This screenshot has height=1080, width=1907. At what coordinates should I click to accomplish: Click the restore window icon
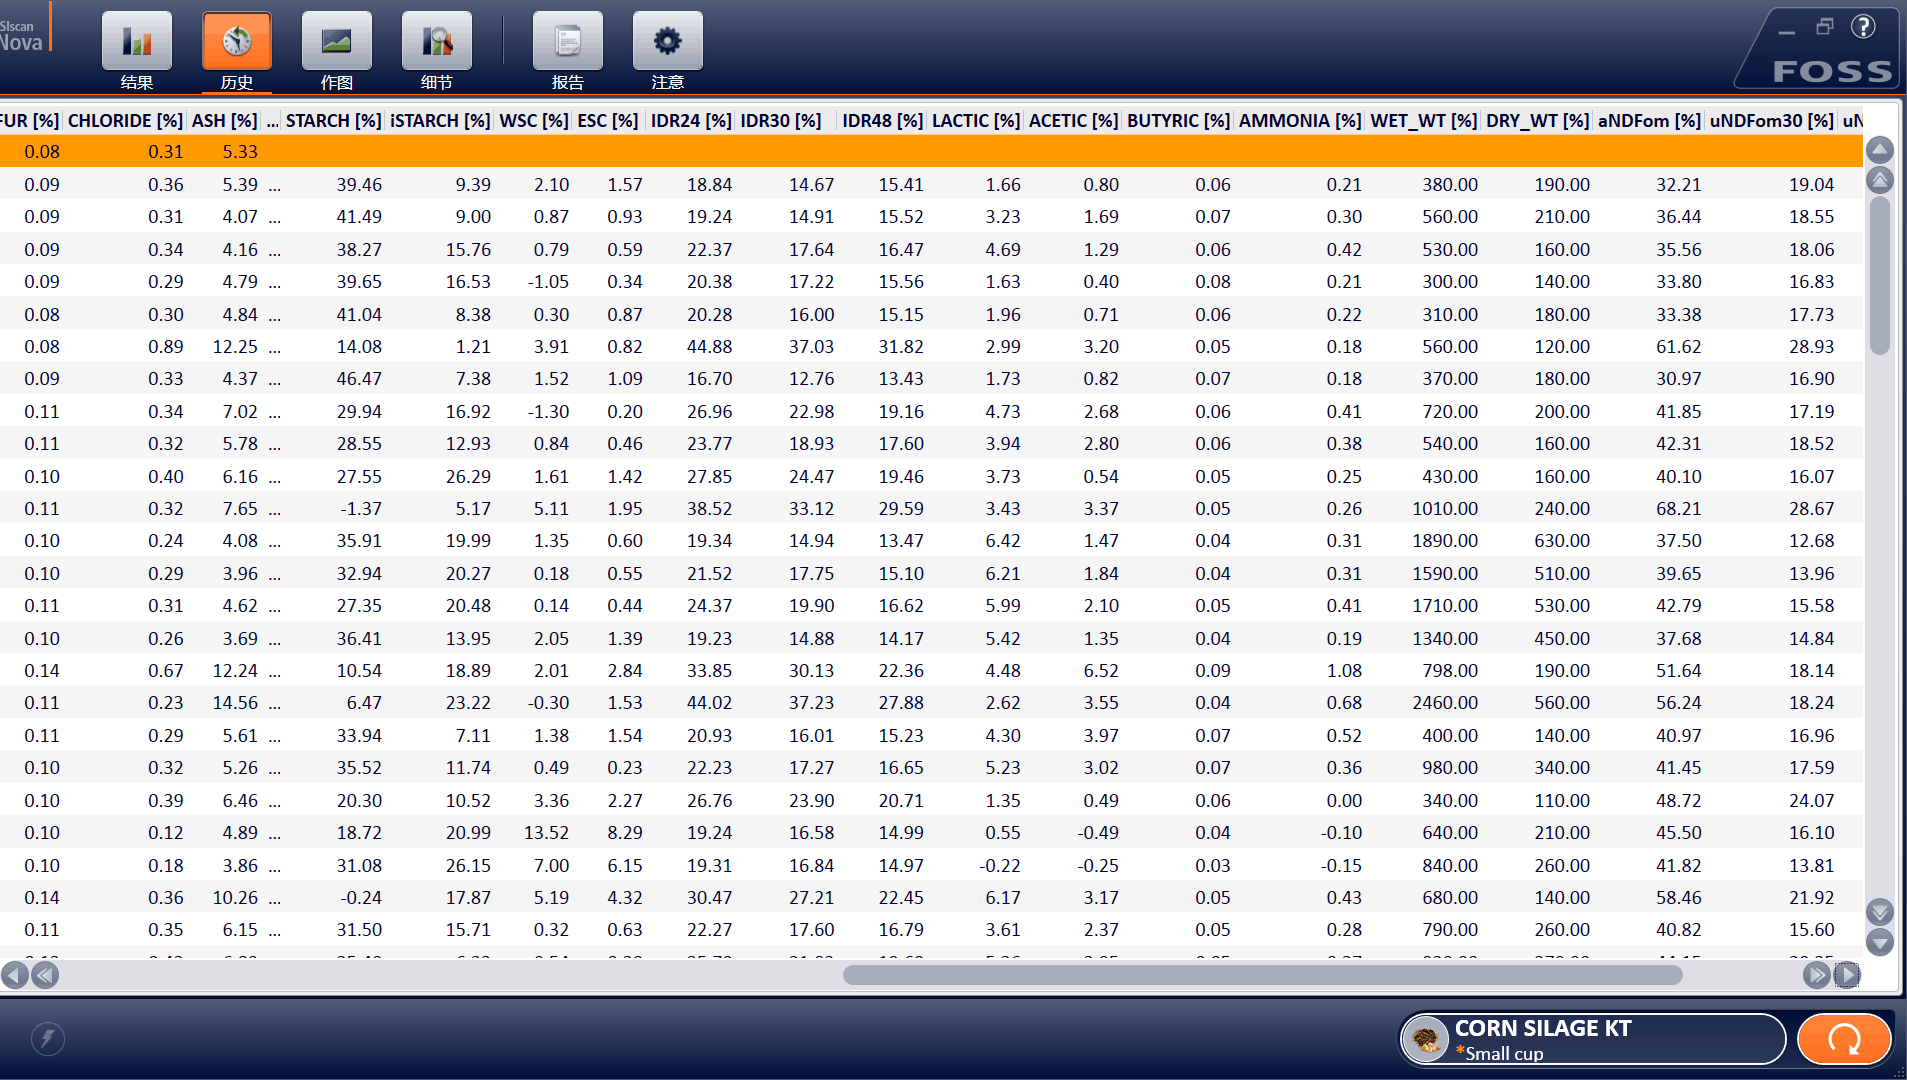point(1825,27)
